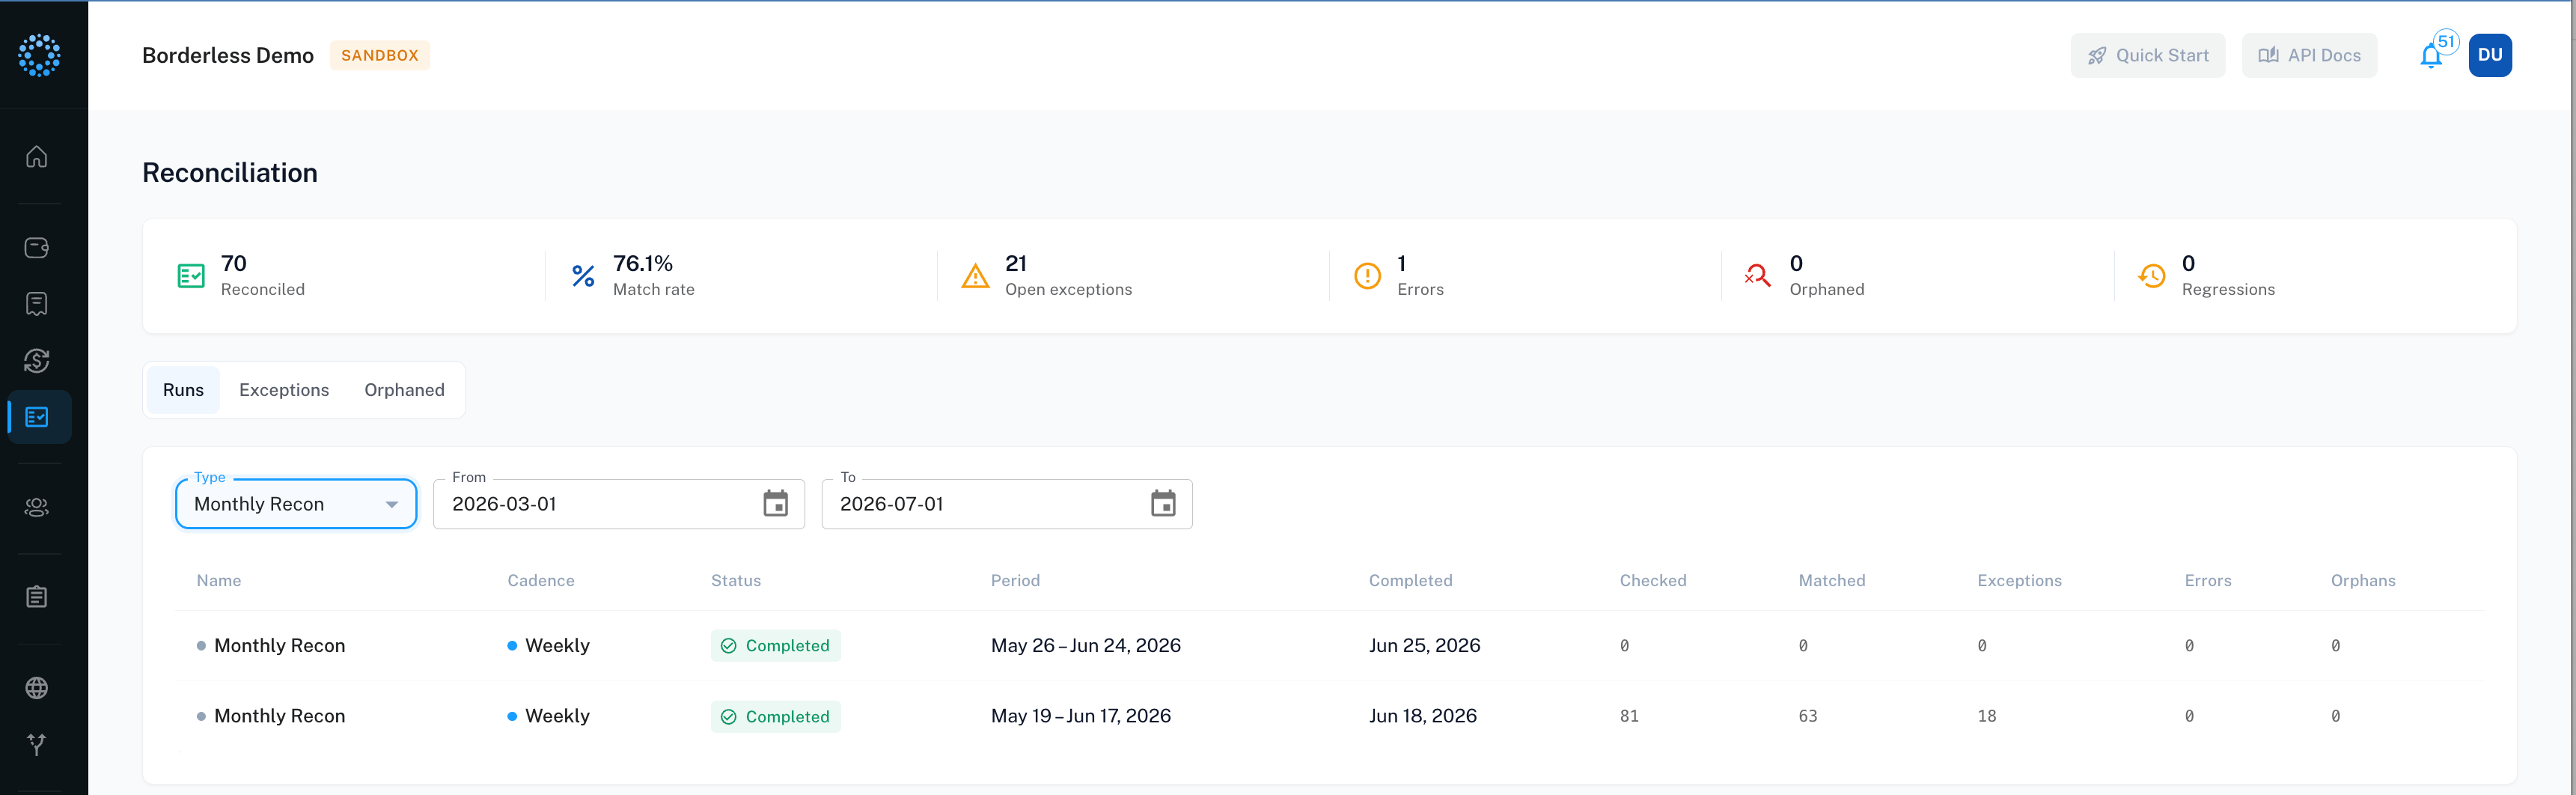Click the Open exceptions warning icon
Viewport: 2576px width, 795px height.
pos(975,276)
